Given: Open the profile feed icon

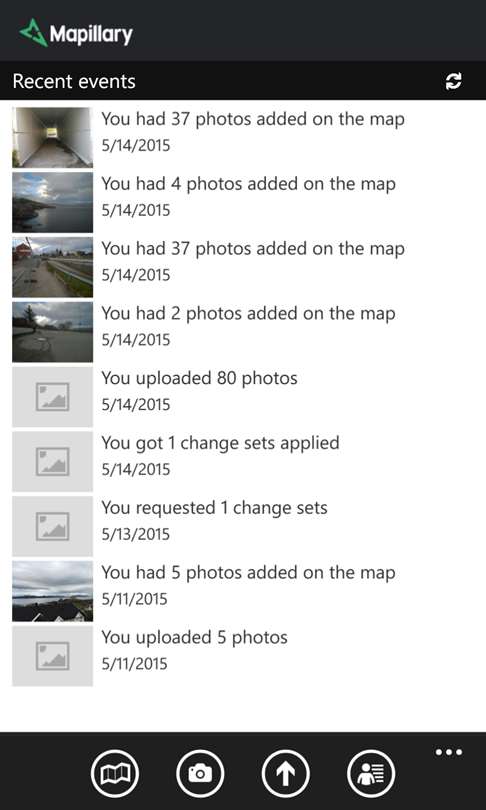Looking at the screenshot, I should pyautogui.click(x=371, y=773).
